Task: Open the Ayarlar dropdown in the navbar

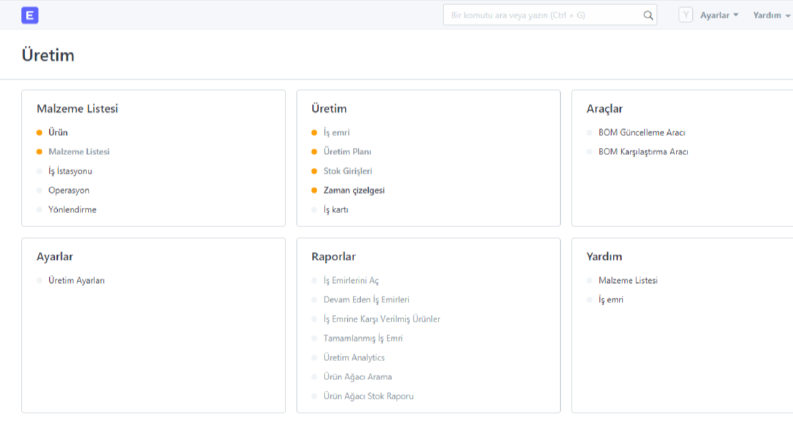Action: [x=719, y=15]
